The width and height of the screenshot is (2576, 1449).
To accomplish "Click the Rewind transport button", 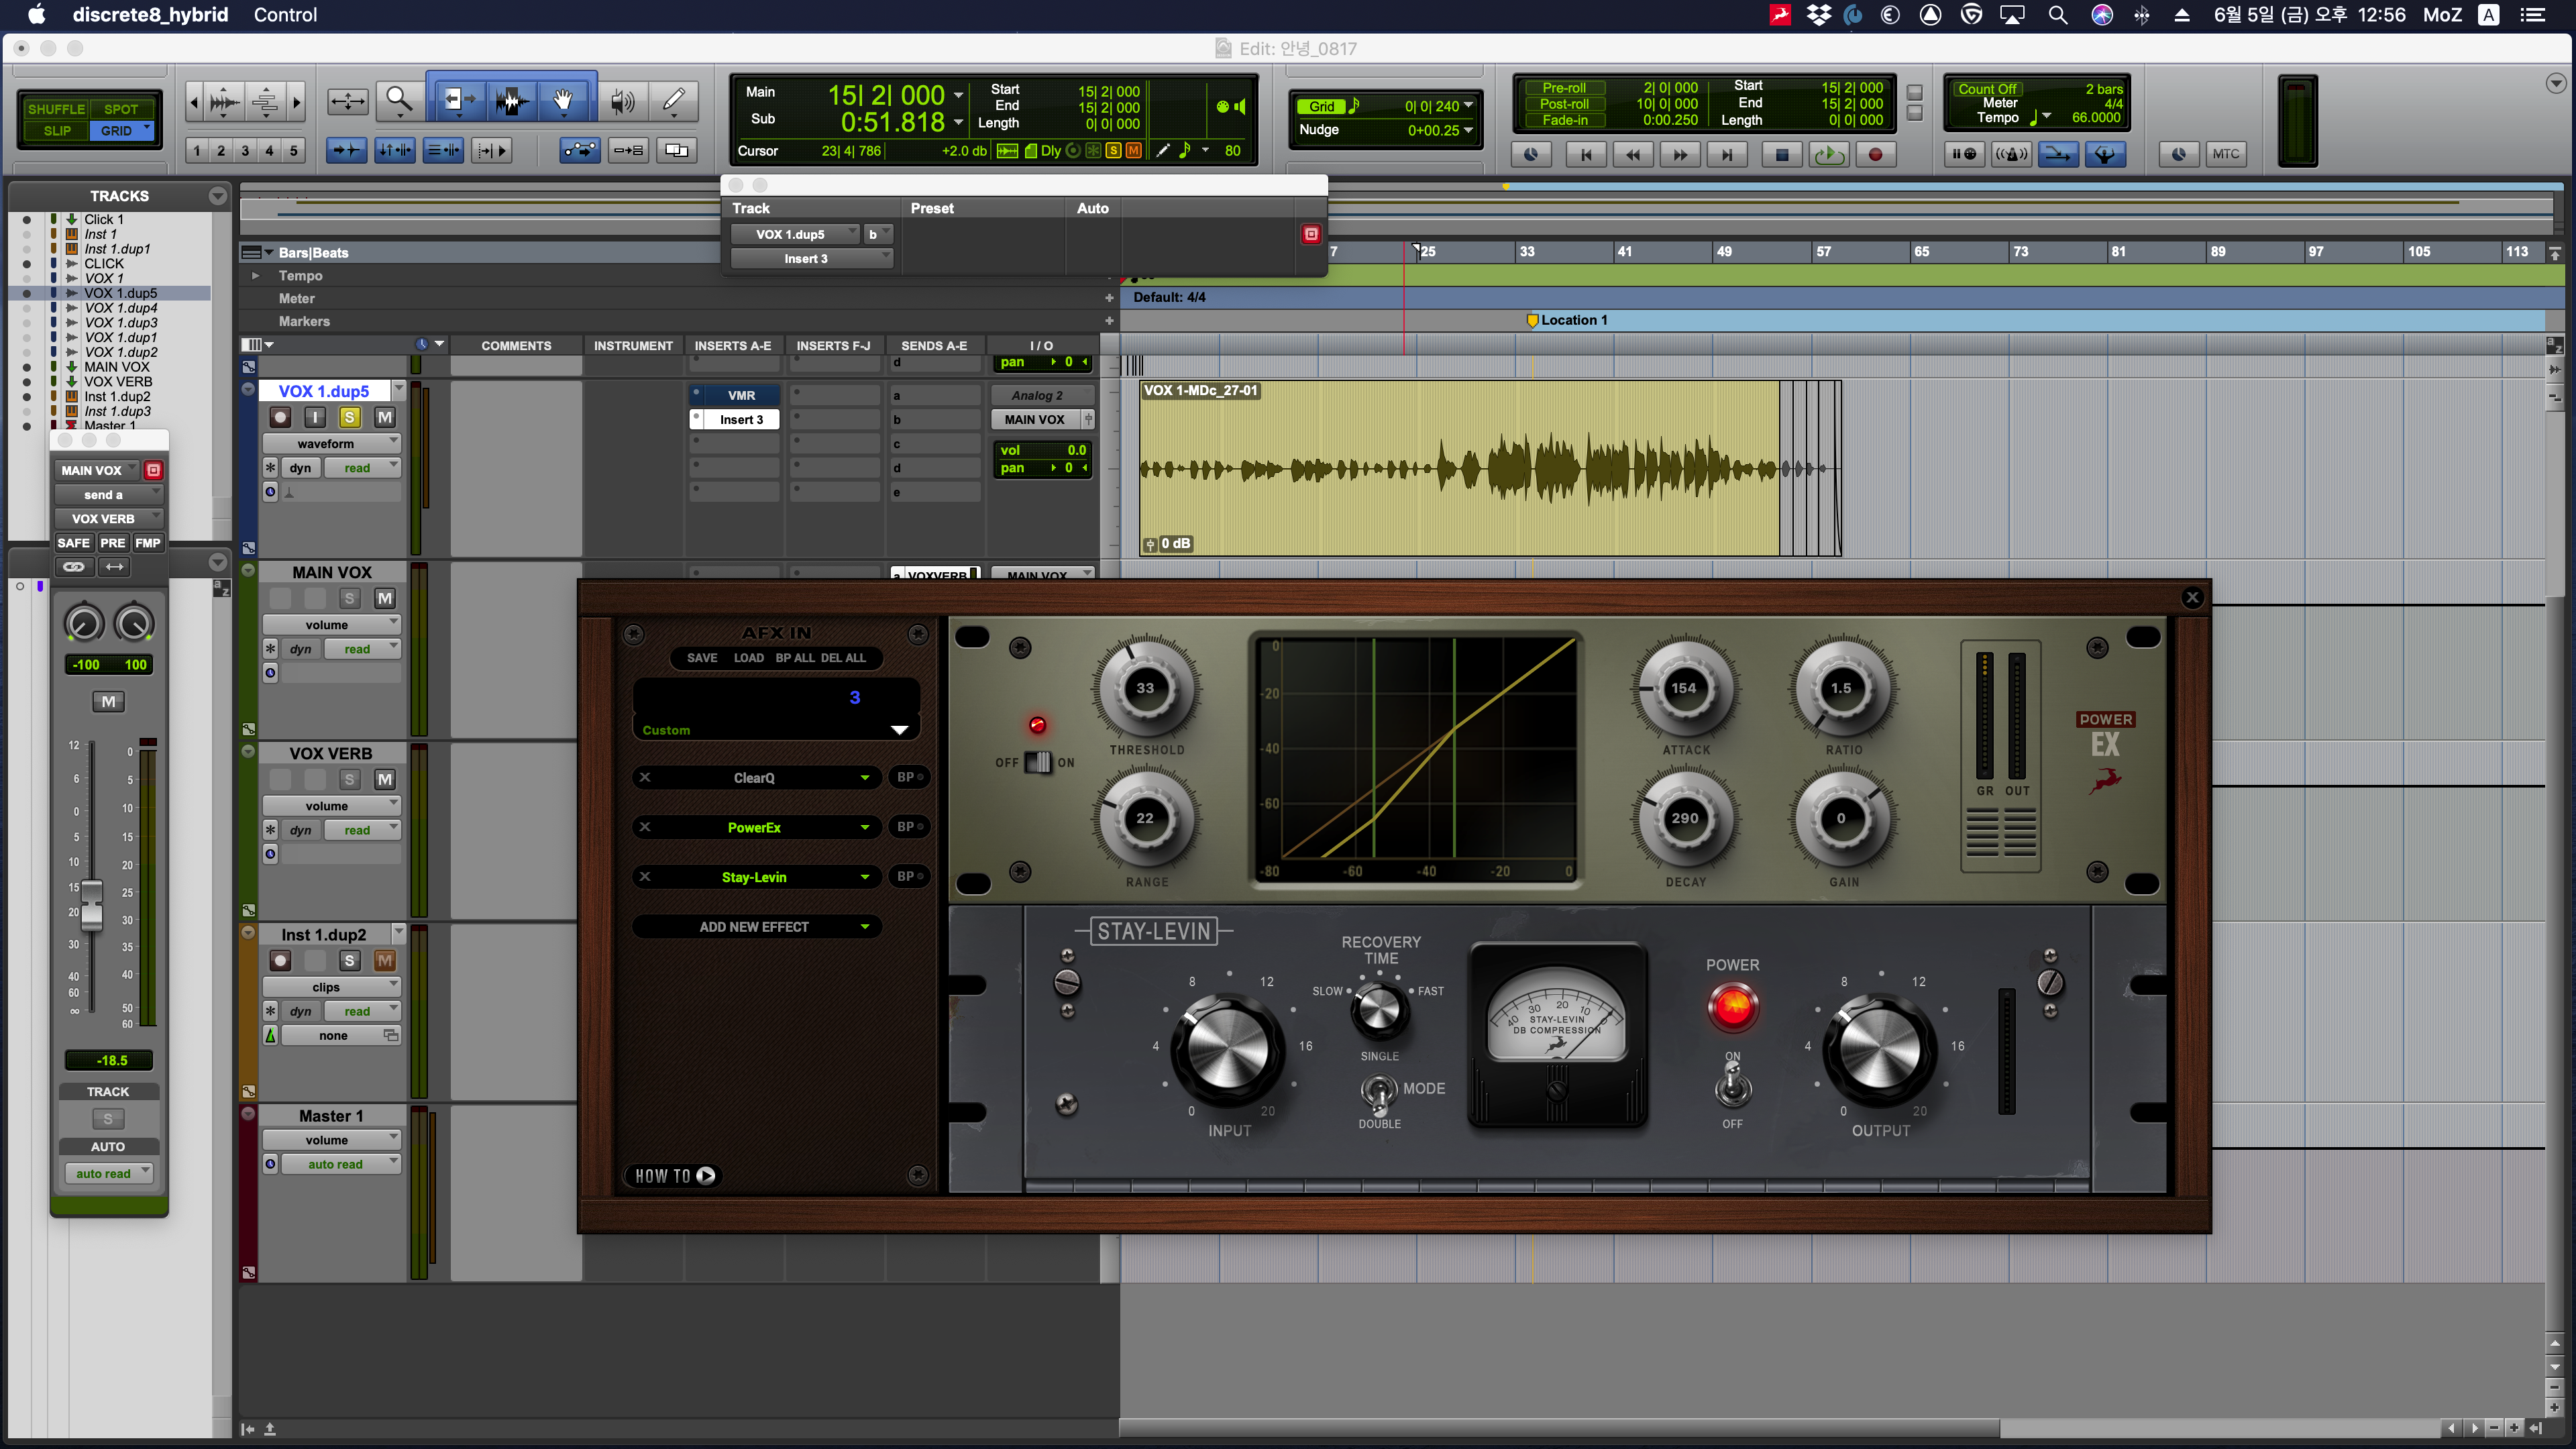I will point(1632,154).
